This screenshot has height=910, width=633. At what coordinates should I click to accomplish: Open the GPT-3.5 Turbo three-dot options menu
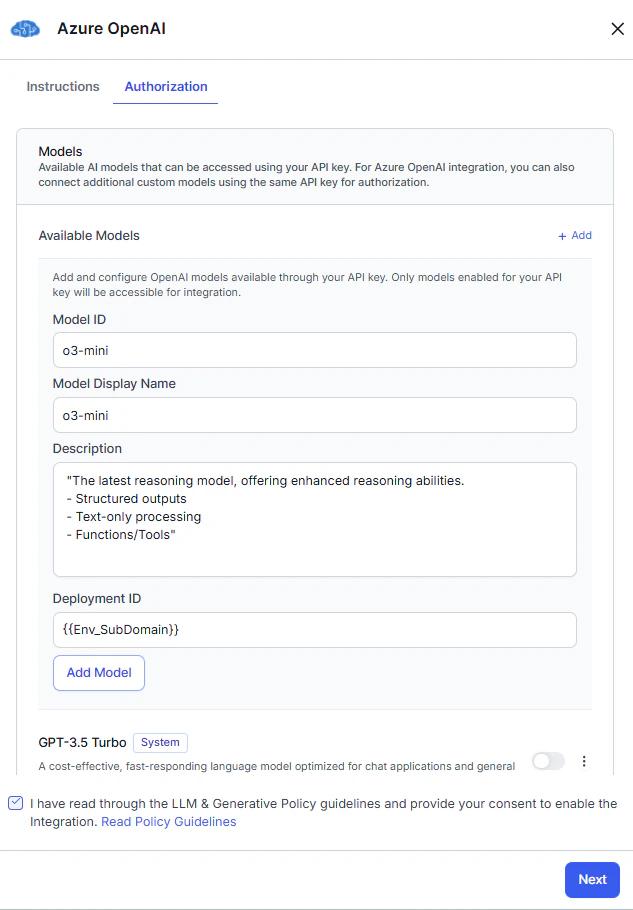click(584, 761)
